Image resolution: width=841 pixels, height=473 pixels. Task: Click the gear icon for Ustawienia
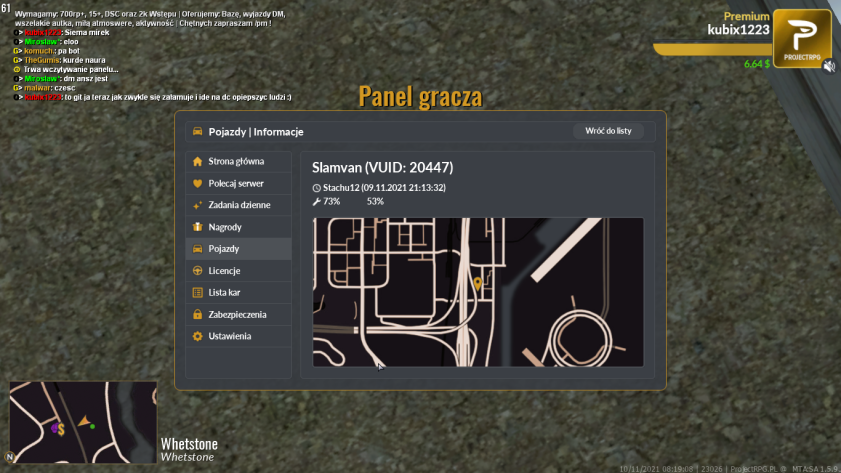coord(197,336)
